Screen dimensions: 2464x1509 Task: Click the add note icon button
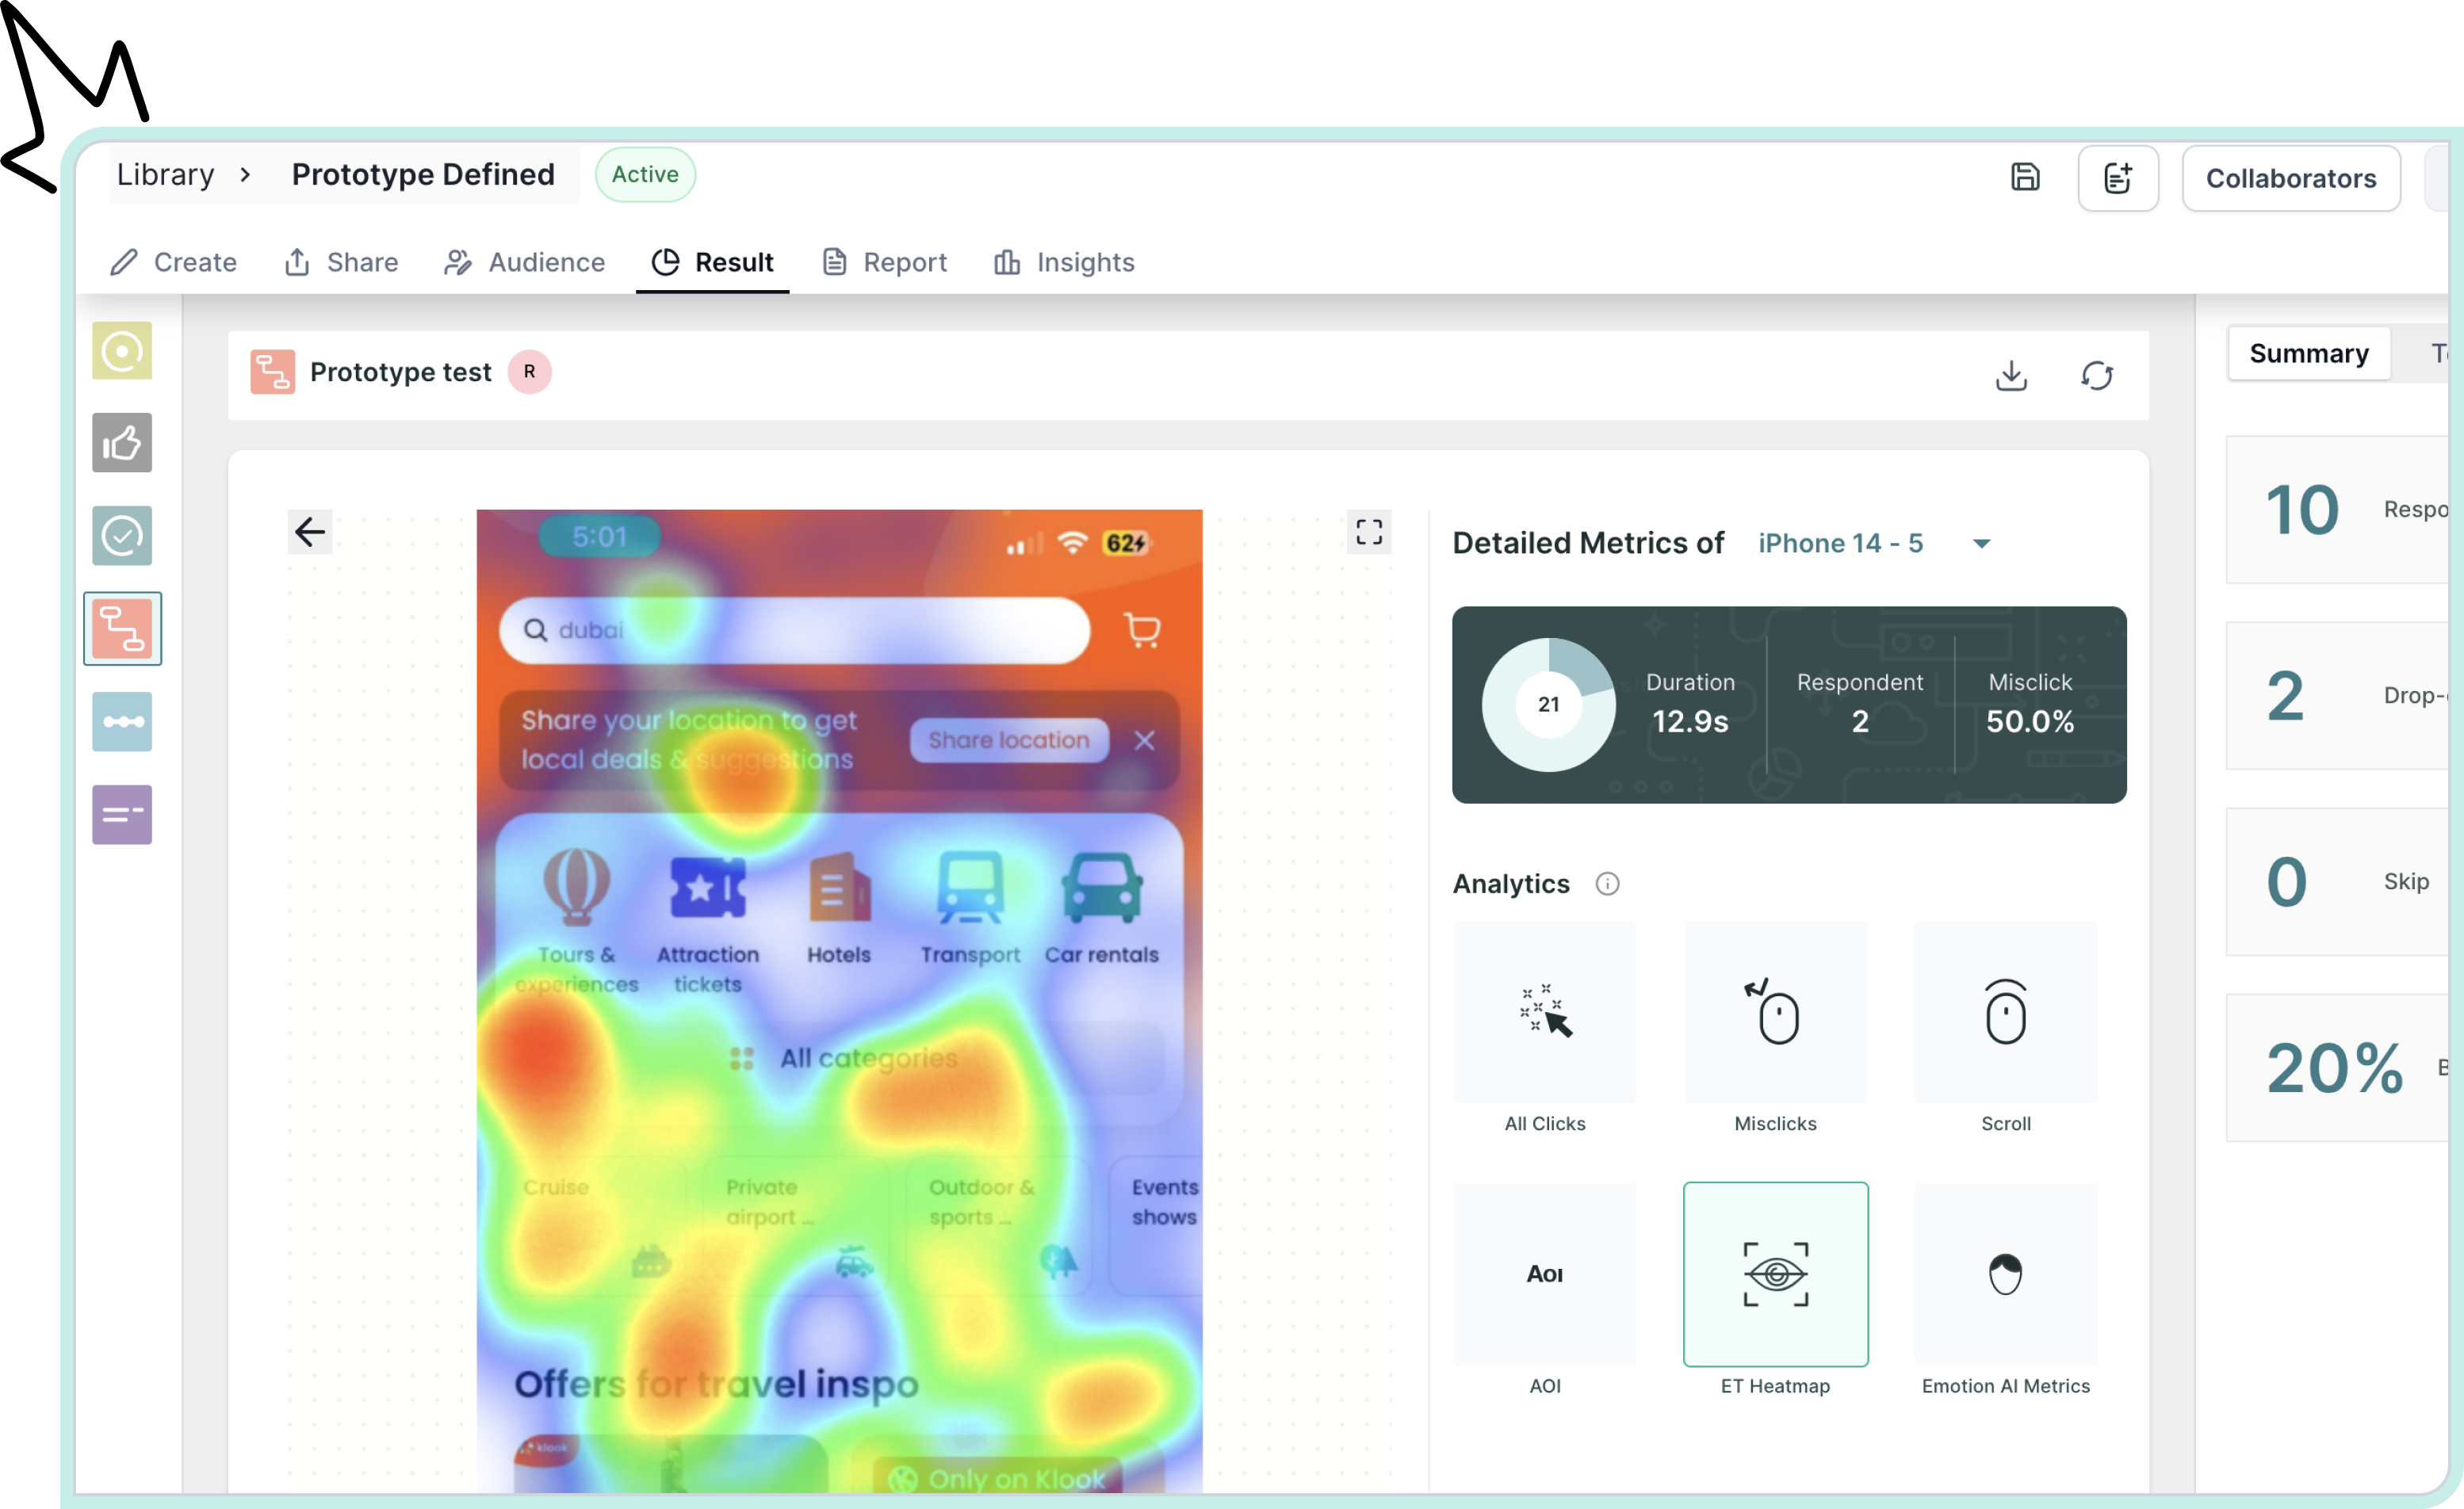coord(2118,178)
